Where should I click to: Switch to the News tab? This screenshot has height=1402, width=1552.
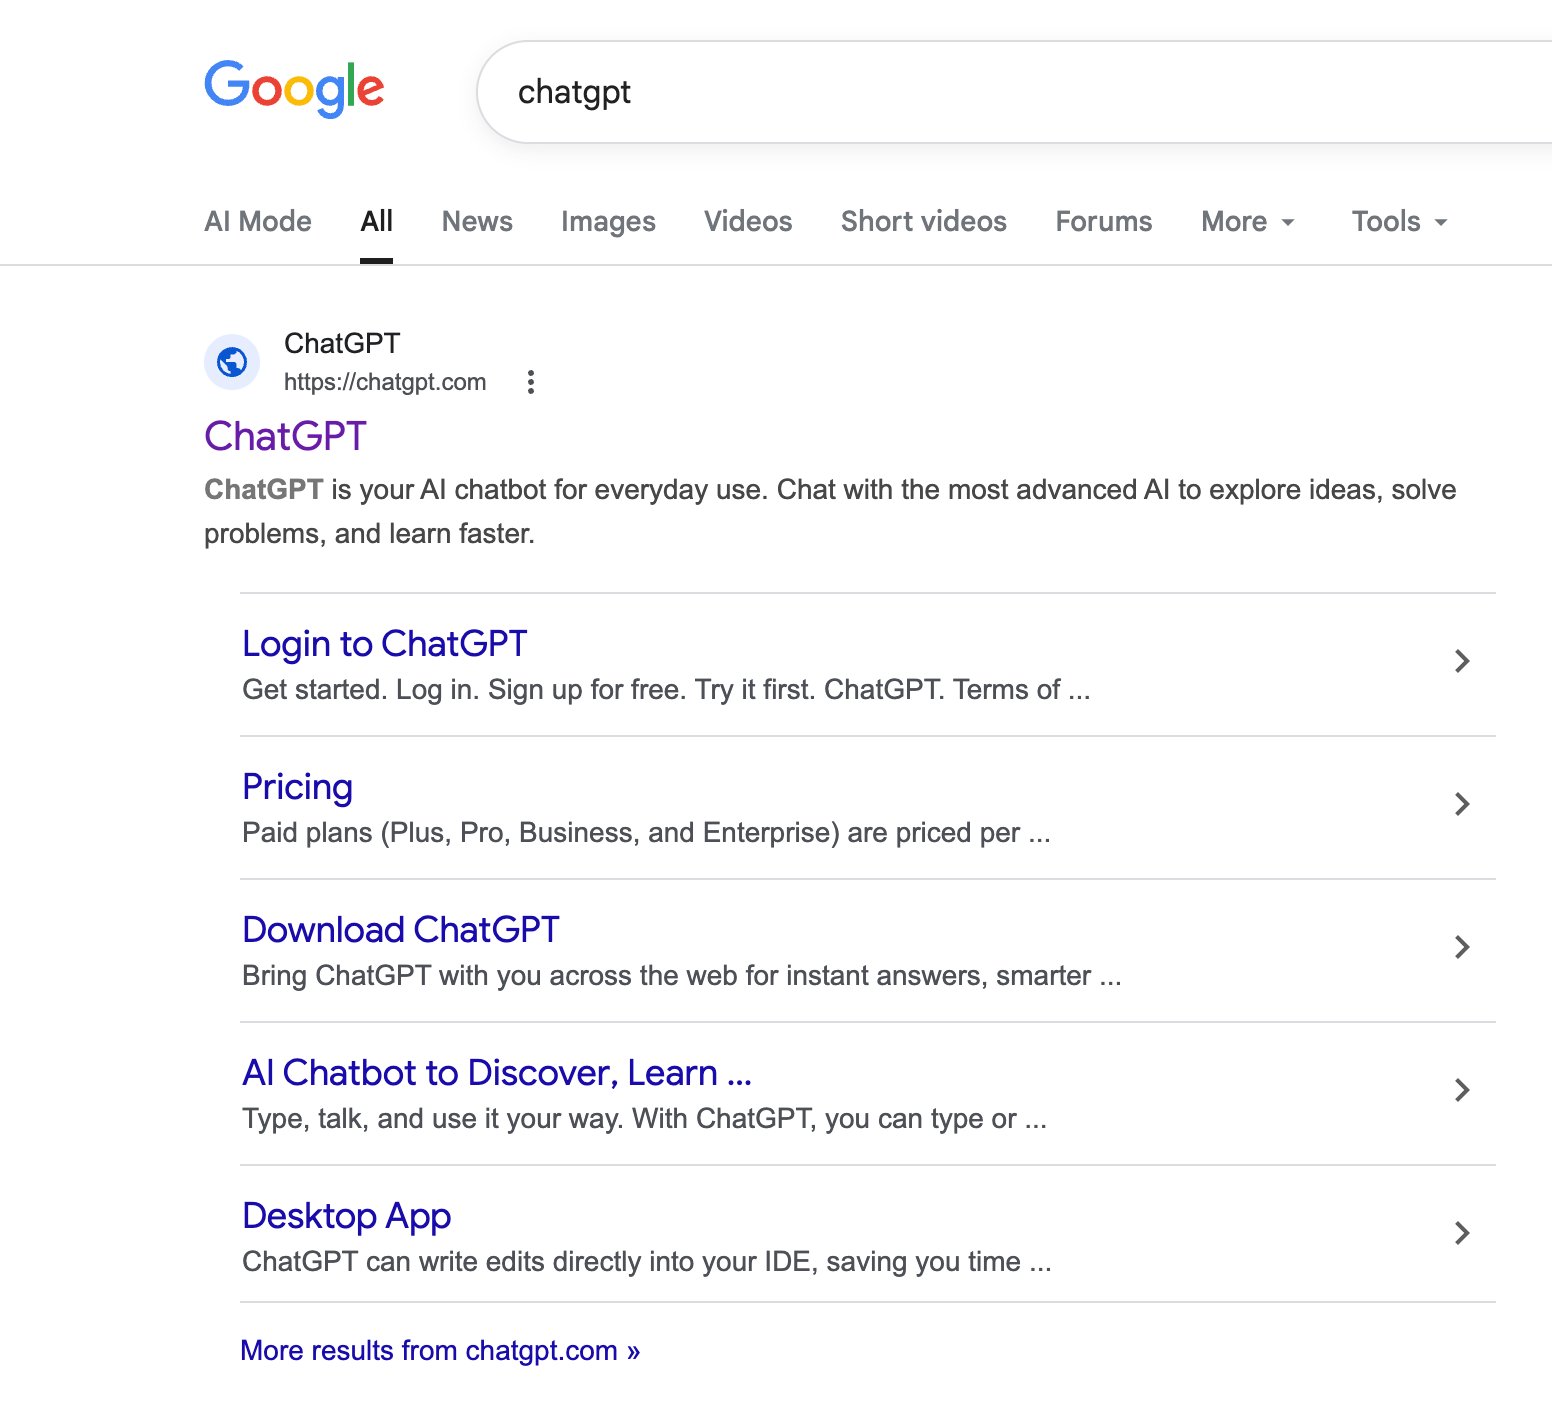[x=477, y=221]
